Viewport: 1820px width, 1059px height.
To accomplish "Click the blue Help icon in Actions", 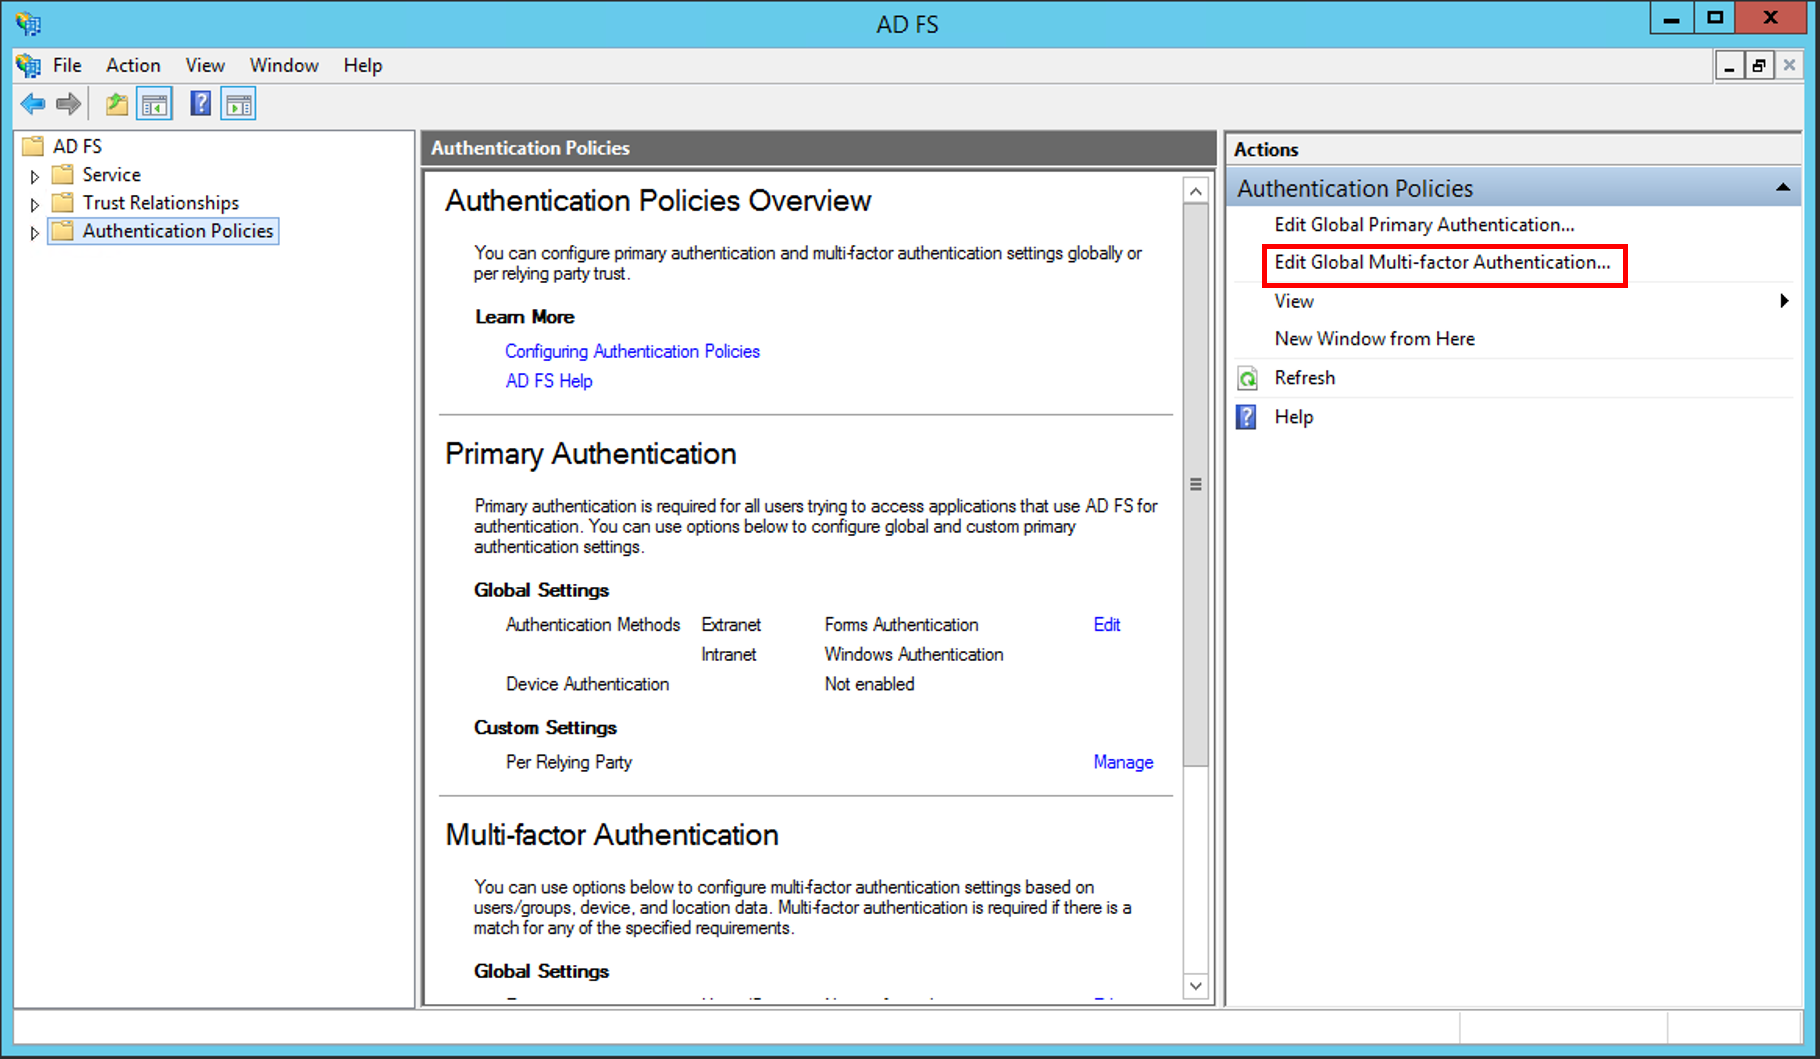I will [x=1246, y=417].
